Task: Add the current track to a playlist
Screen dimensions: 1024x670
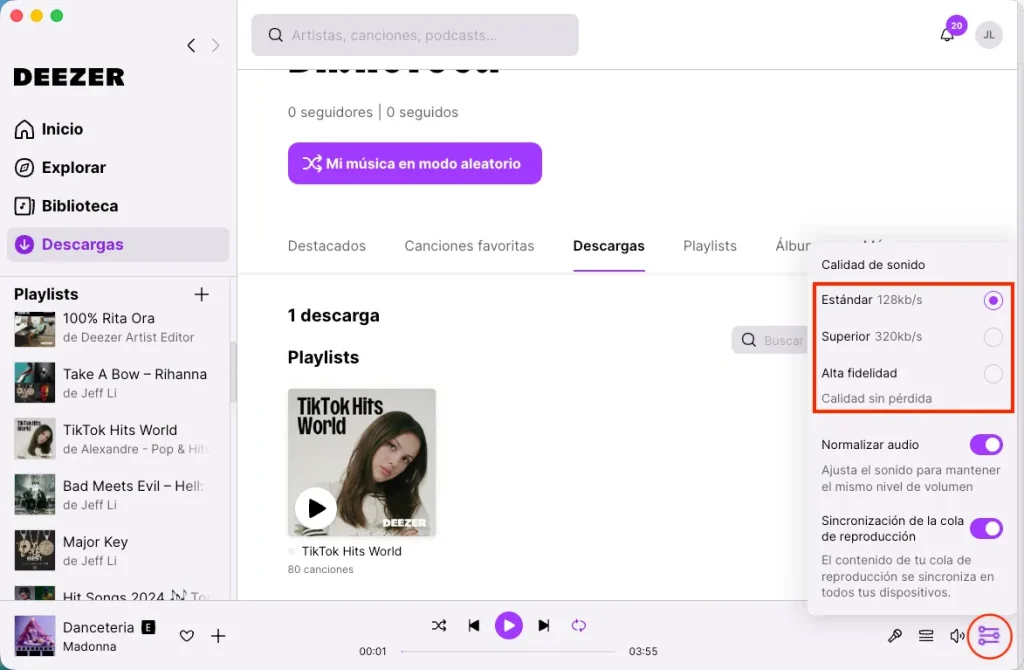Action: (218, 635)
